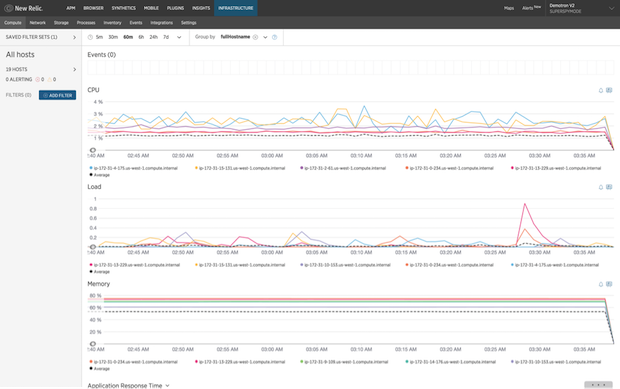Switch to the Processes sub-tab
This screenshot has height=389, width=620.
(86, 23)
